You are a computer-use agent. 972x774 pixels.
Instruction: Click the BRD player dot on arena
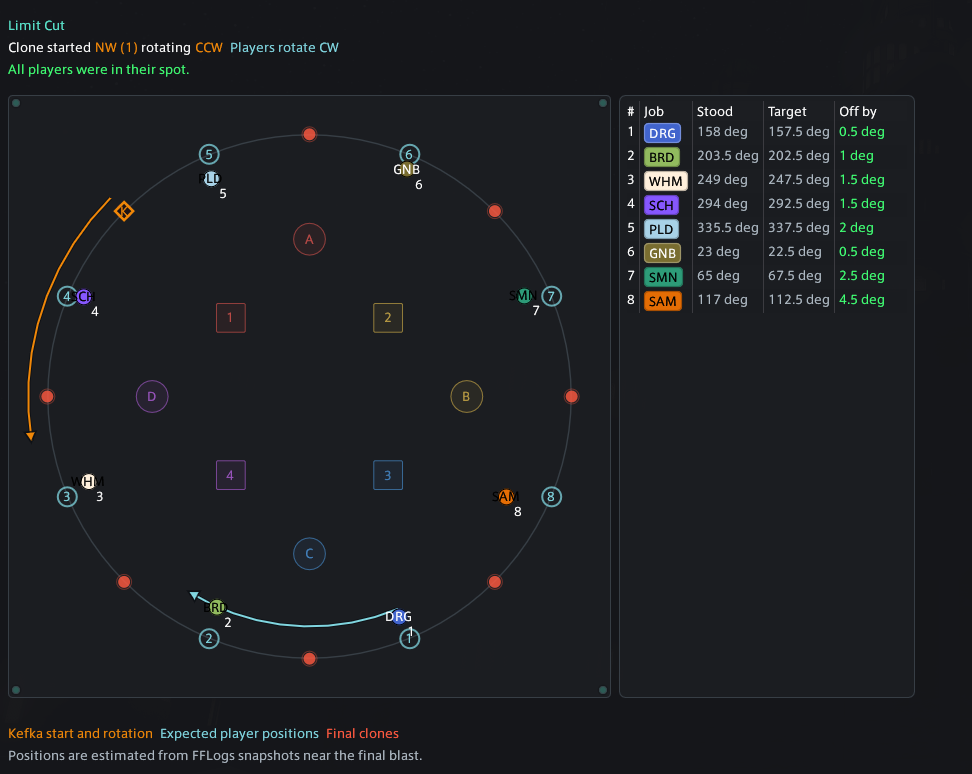pos(216,607)
